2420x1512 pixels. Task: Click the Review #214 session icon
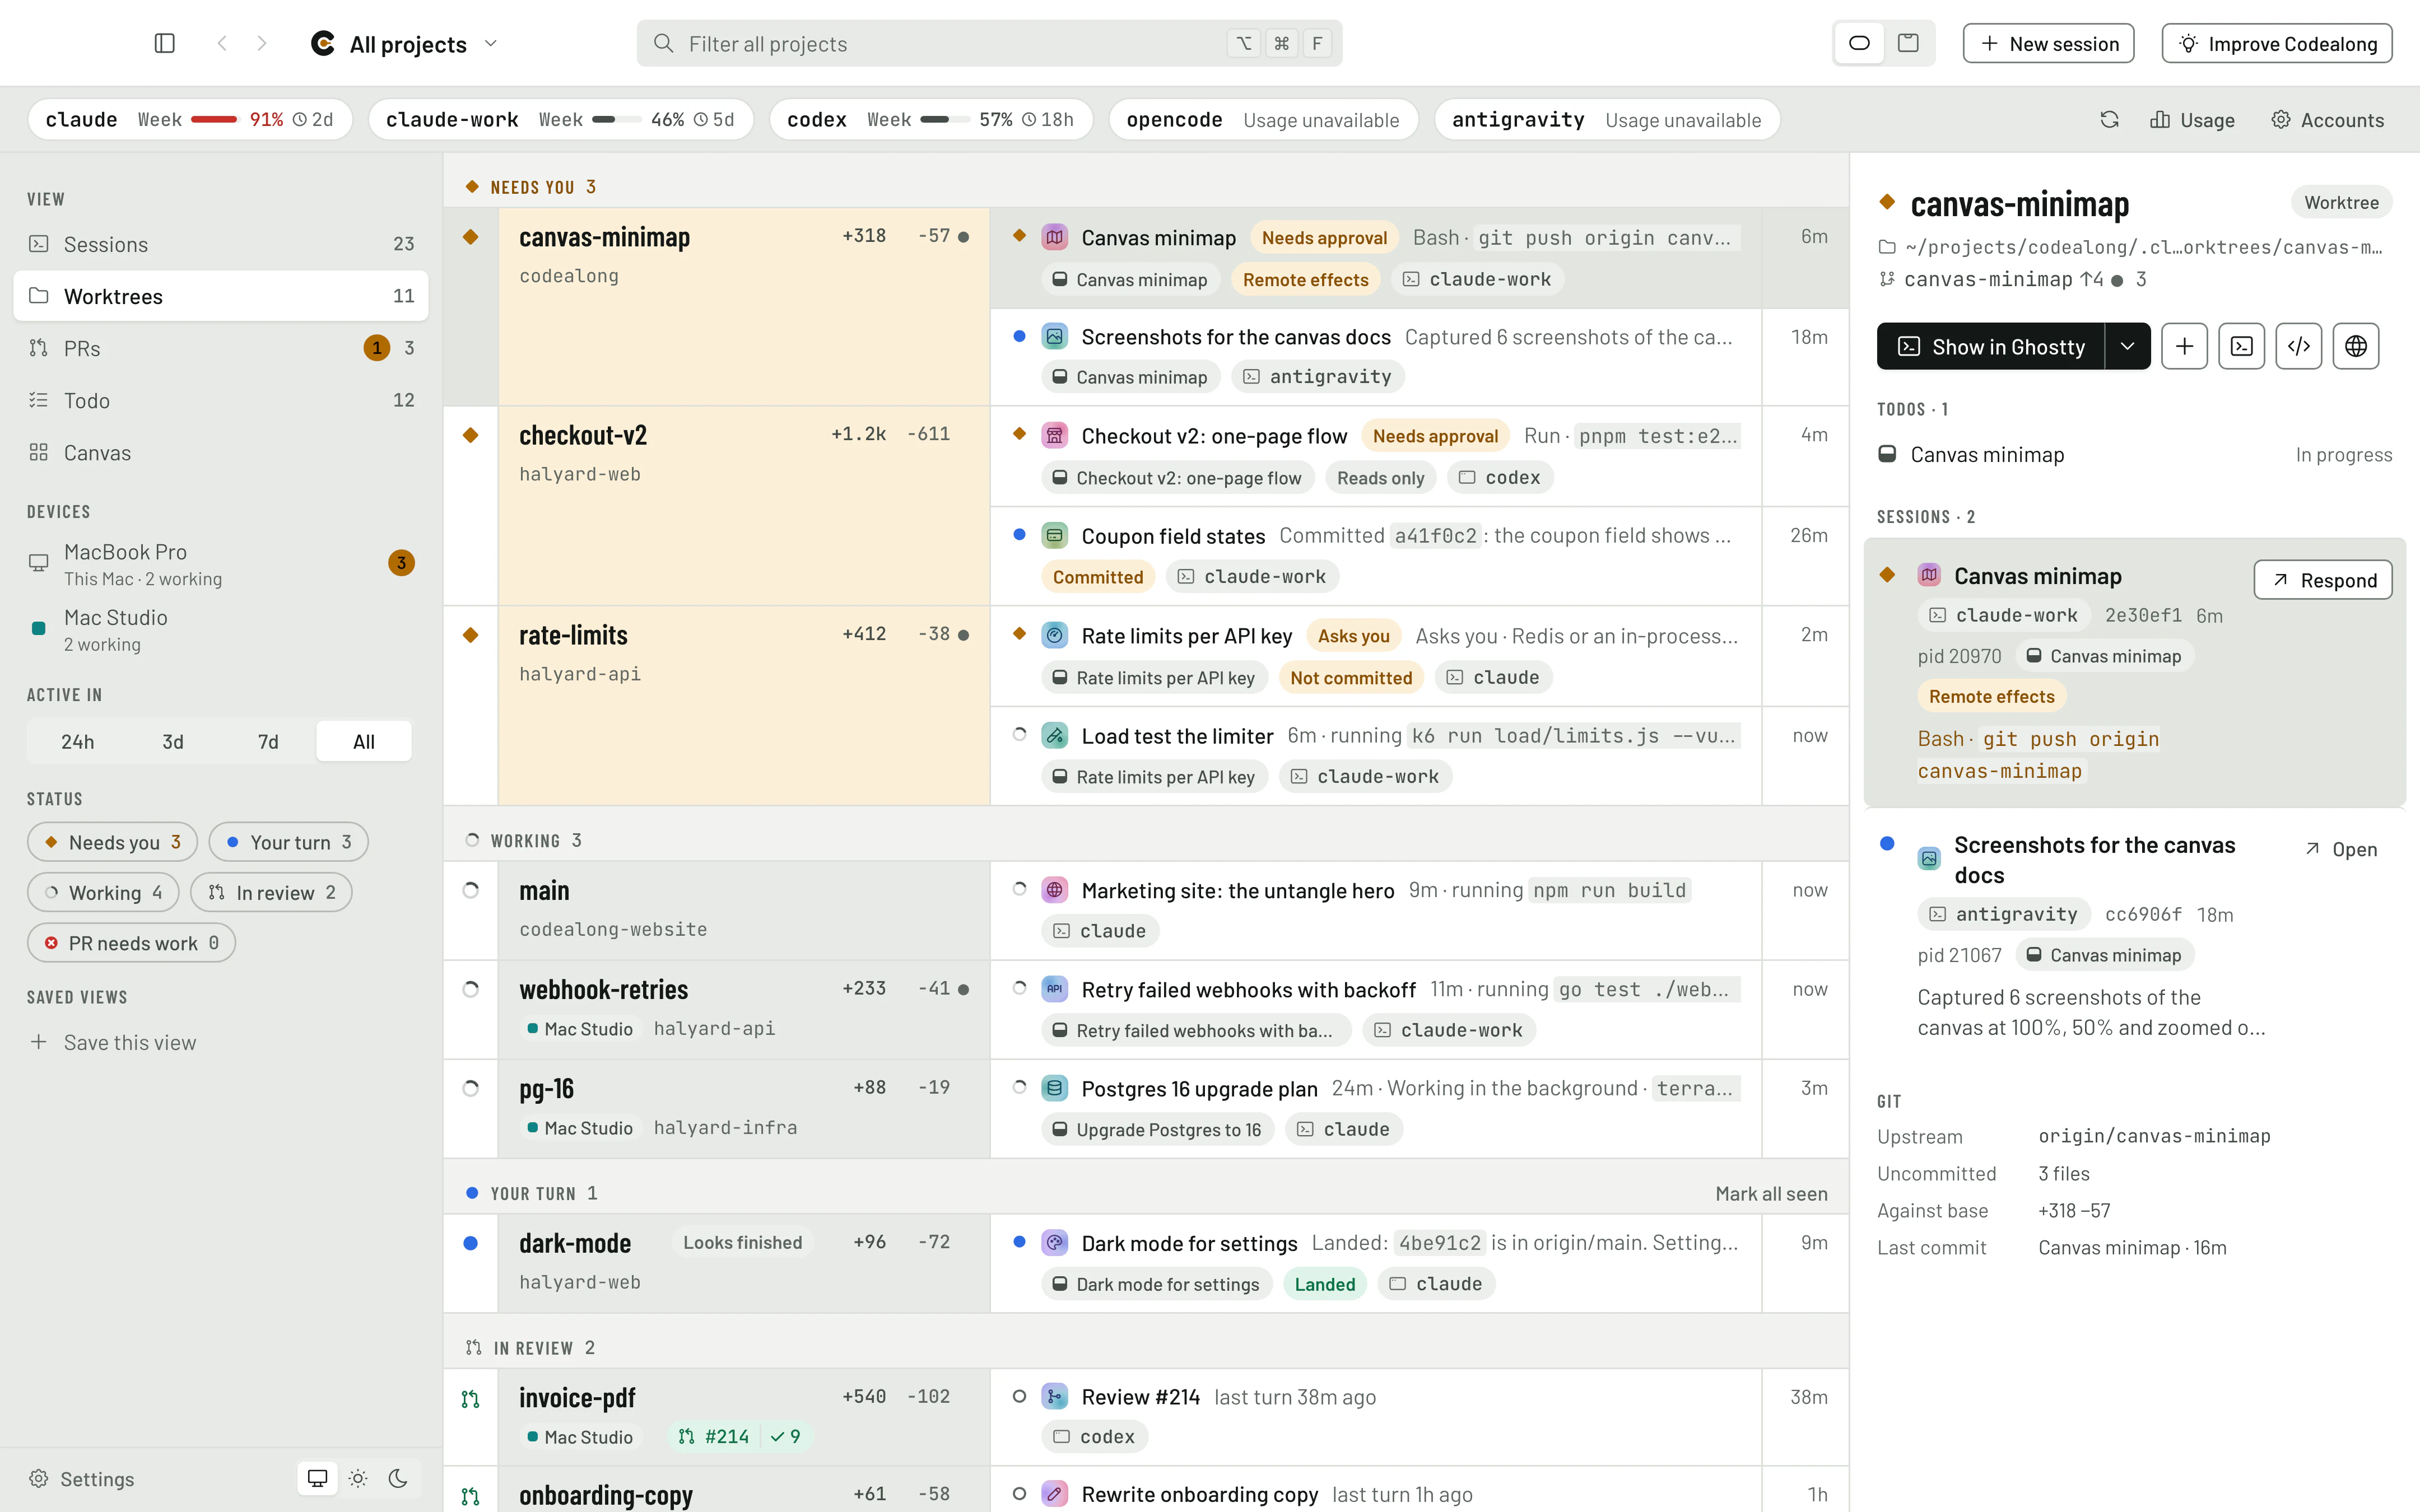tap(1054, 1396)
